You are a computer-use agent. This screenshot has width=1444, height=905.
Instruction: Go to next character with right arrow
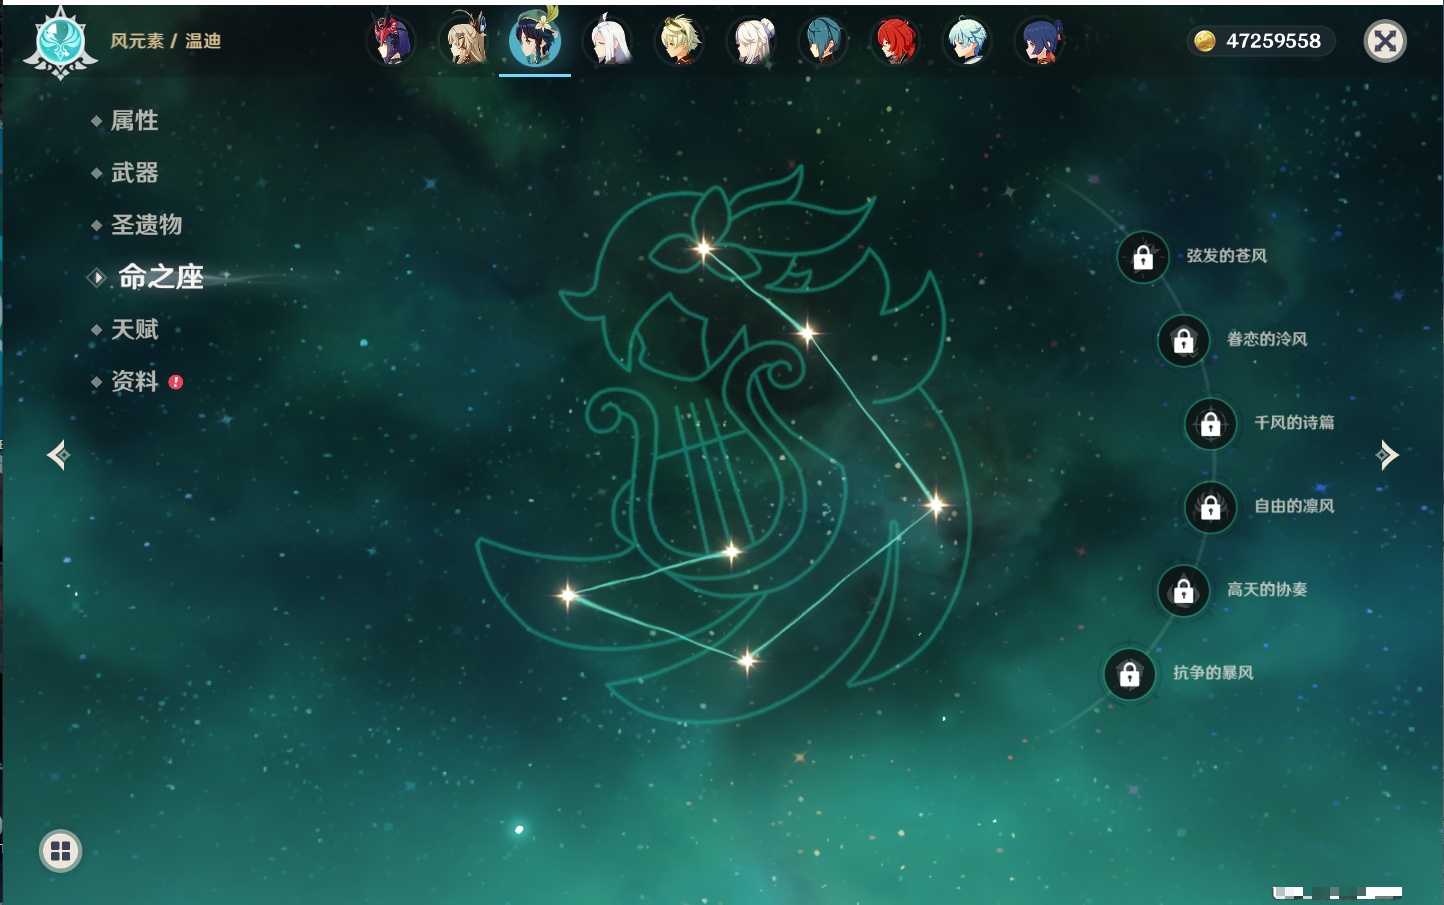point(1387,455)
